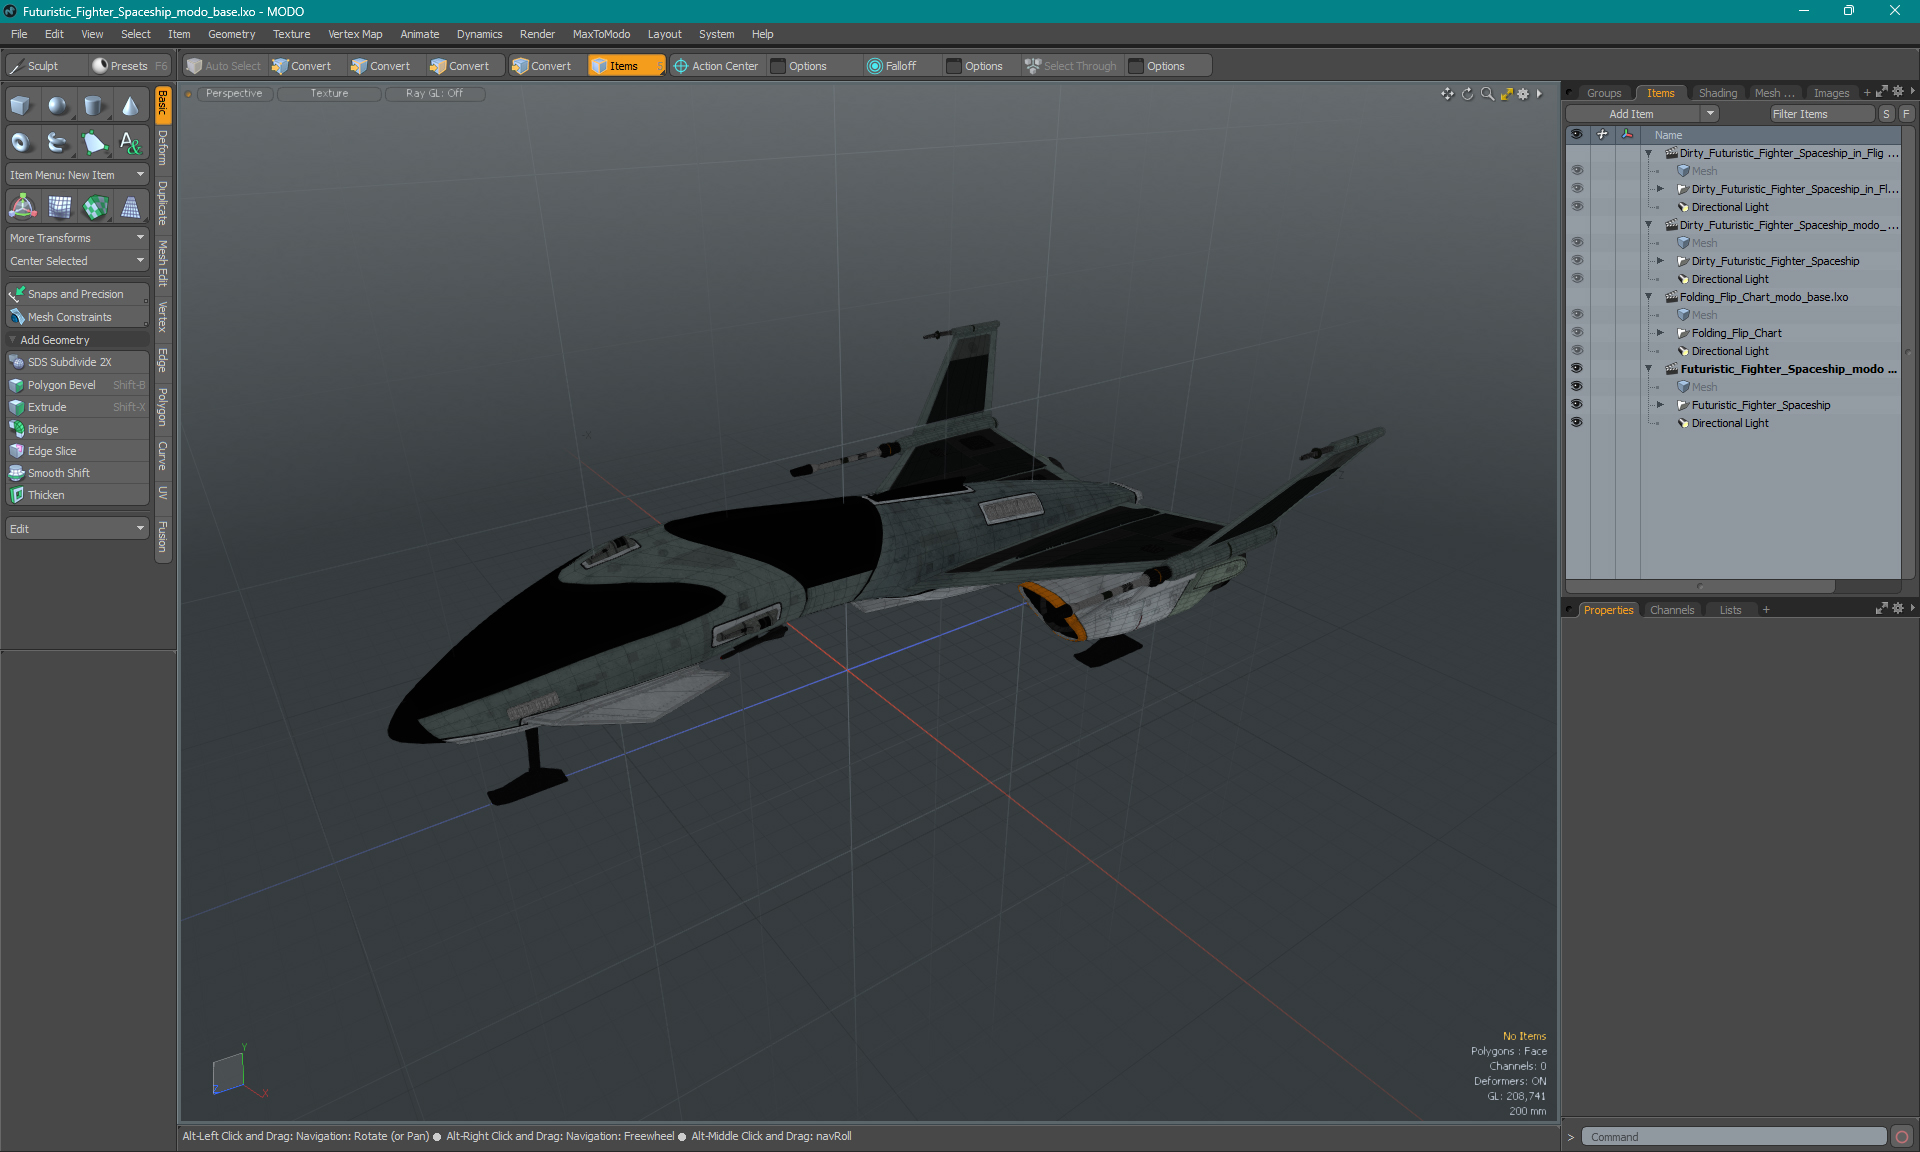
Task: Open the Item Menu: New Item dropdown
Action: click(x=77, y=175)
